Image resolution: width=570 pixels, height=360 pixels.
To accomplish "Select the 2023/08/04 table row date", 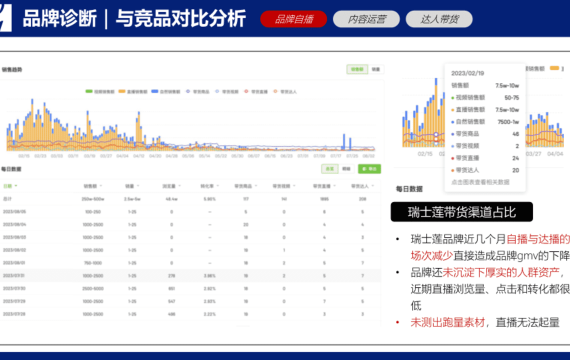I will pos(15,224).
